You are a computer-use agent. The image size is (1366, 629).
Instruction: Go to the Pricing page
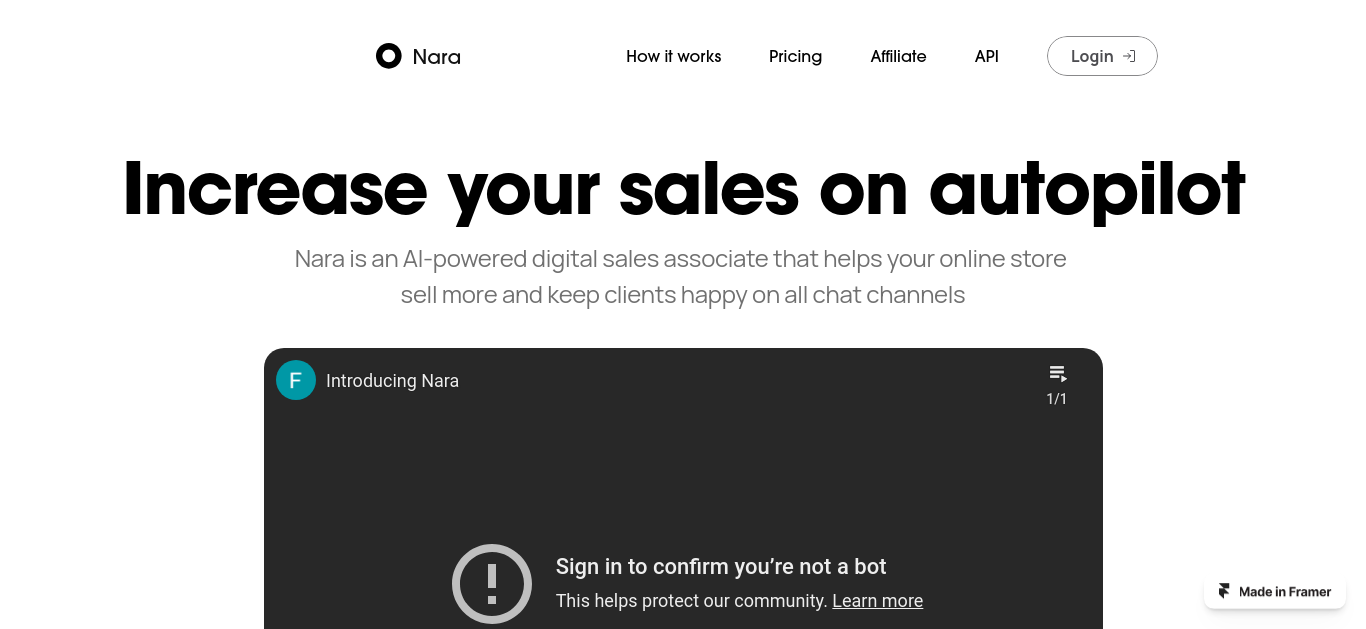tap(795, 56)
